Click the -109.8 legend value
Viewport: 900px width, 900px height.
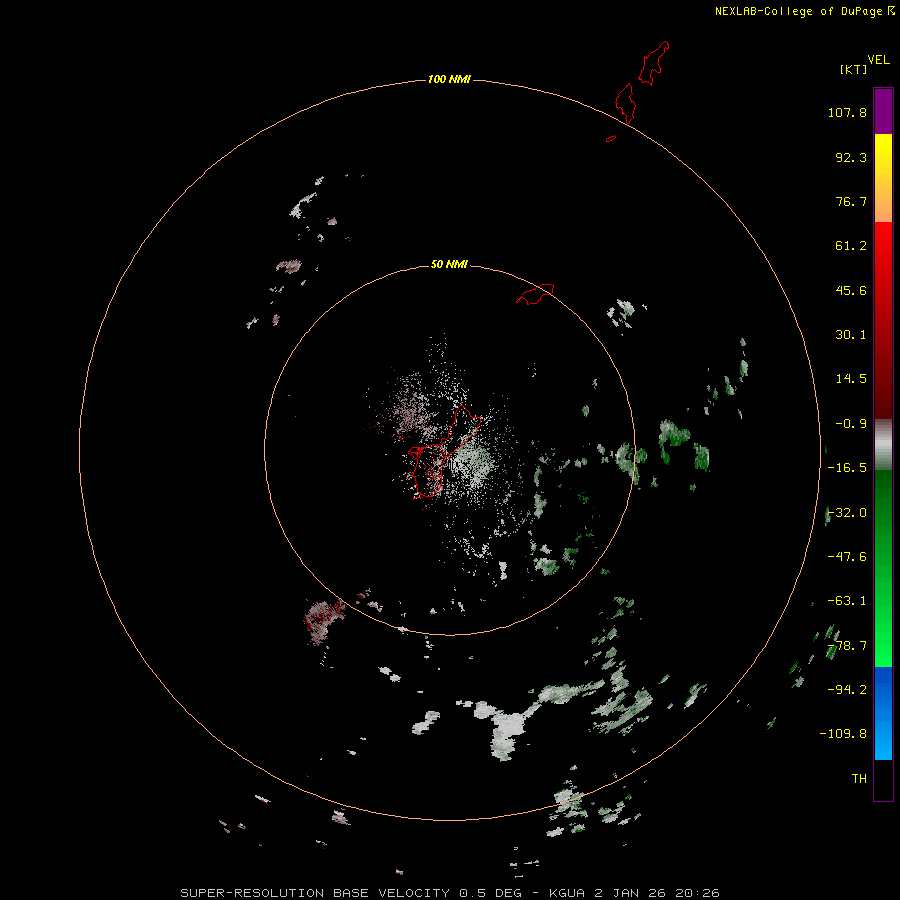(x=843, y=734)
